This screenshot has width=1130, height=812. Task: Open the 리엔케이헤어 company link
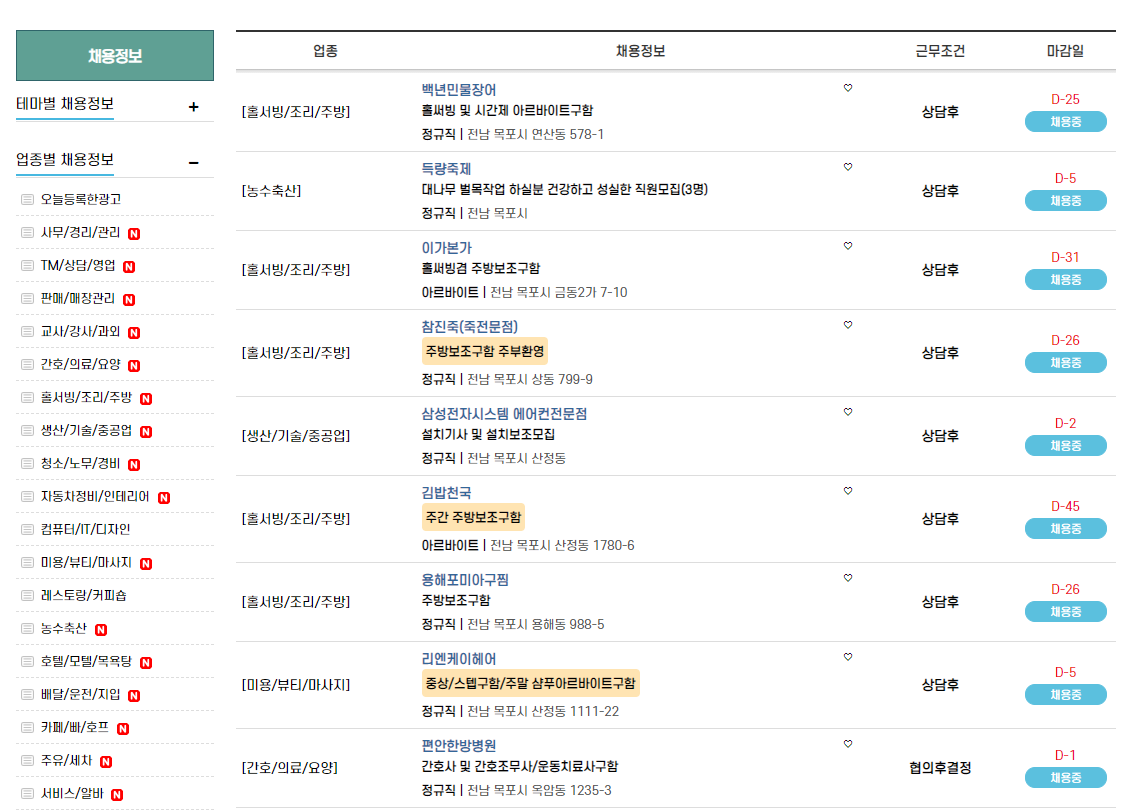click(x=458, y=659)
